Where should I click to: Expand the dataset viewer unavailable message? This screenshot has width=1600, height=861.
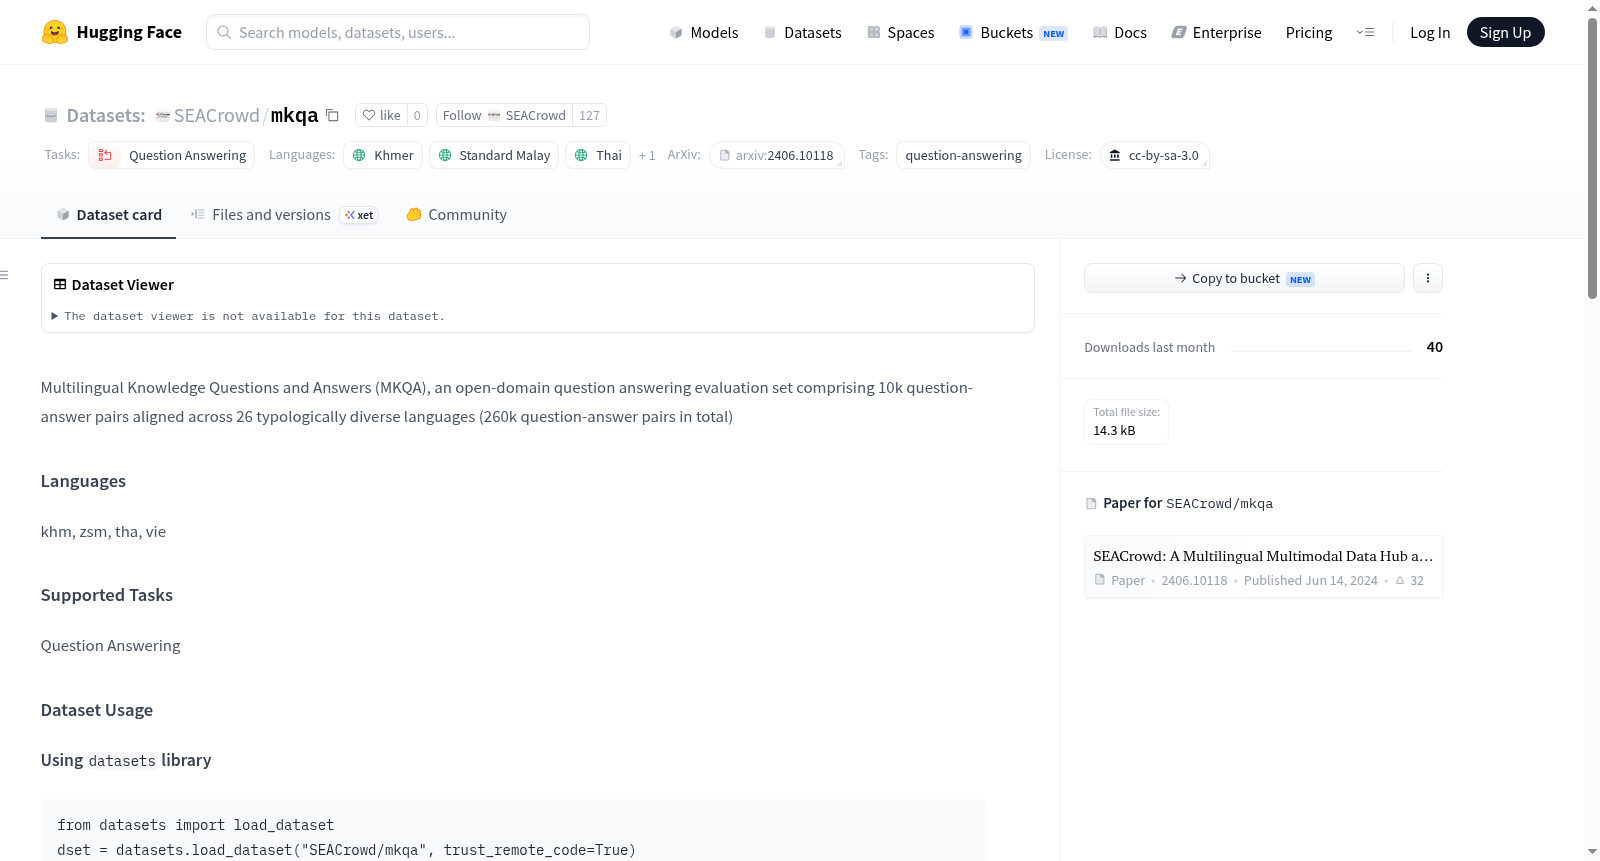pos(248,316)
